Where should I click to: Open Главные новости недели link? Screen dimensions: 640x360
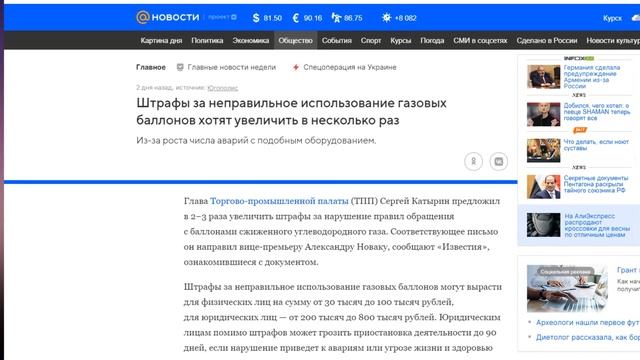click(227, 67)
